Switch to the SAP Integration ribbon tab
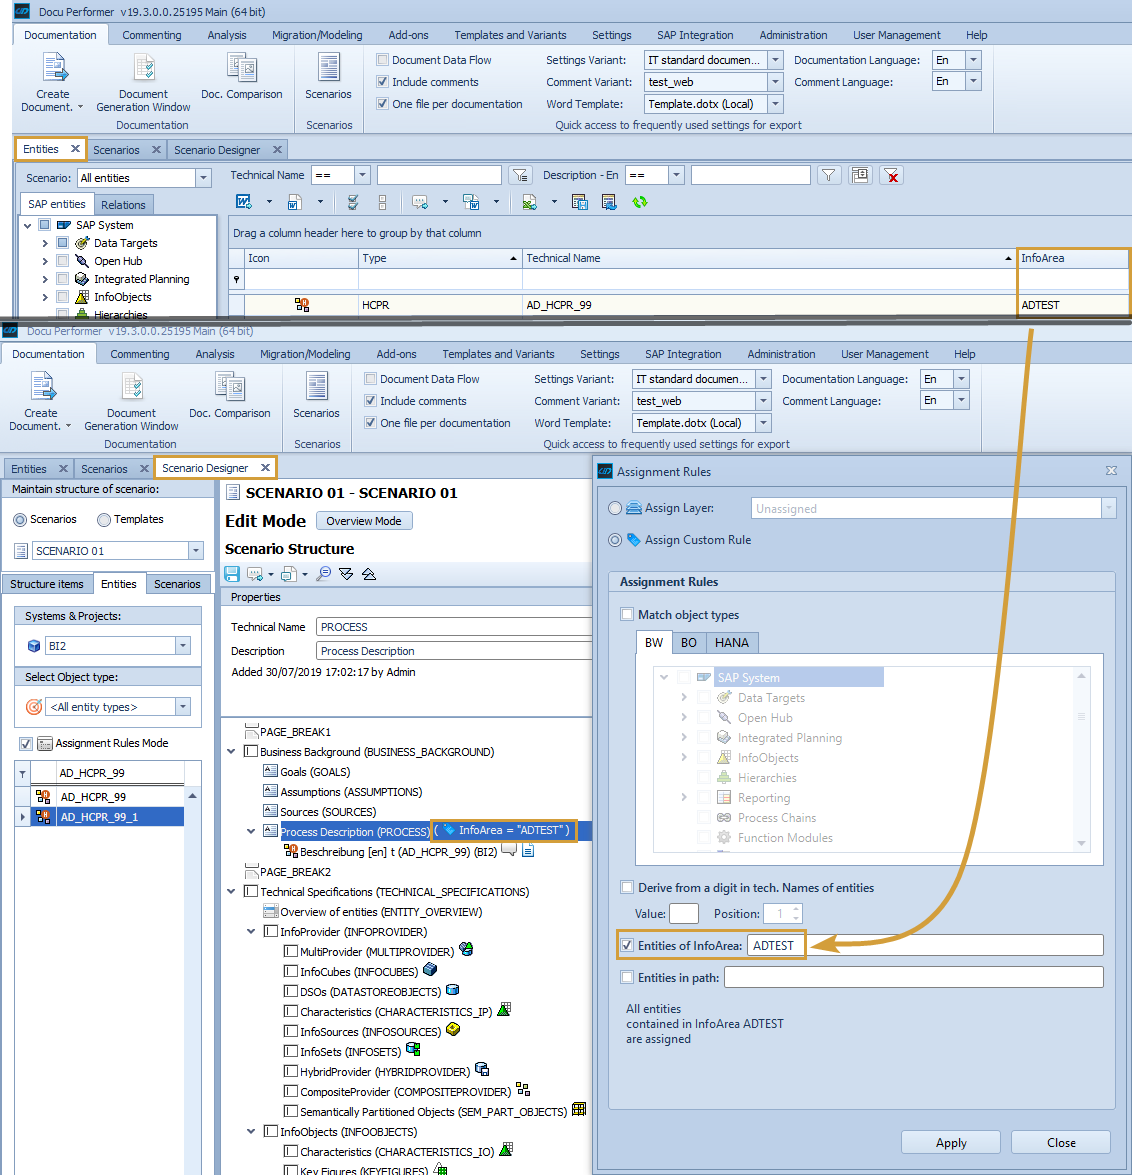Screen dimensions: 1132x1175 [695, 34]
